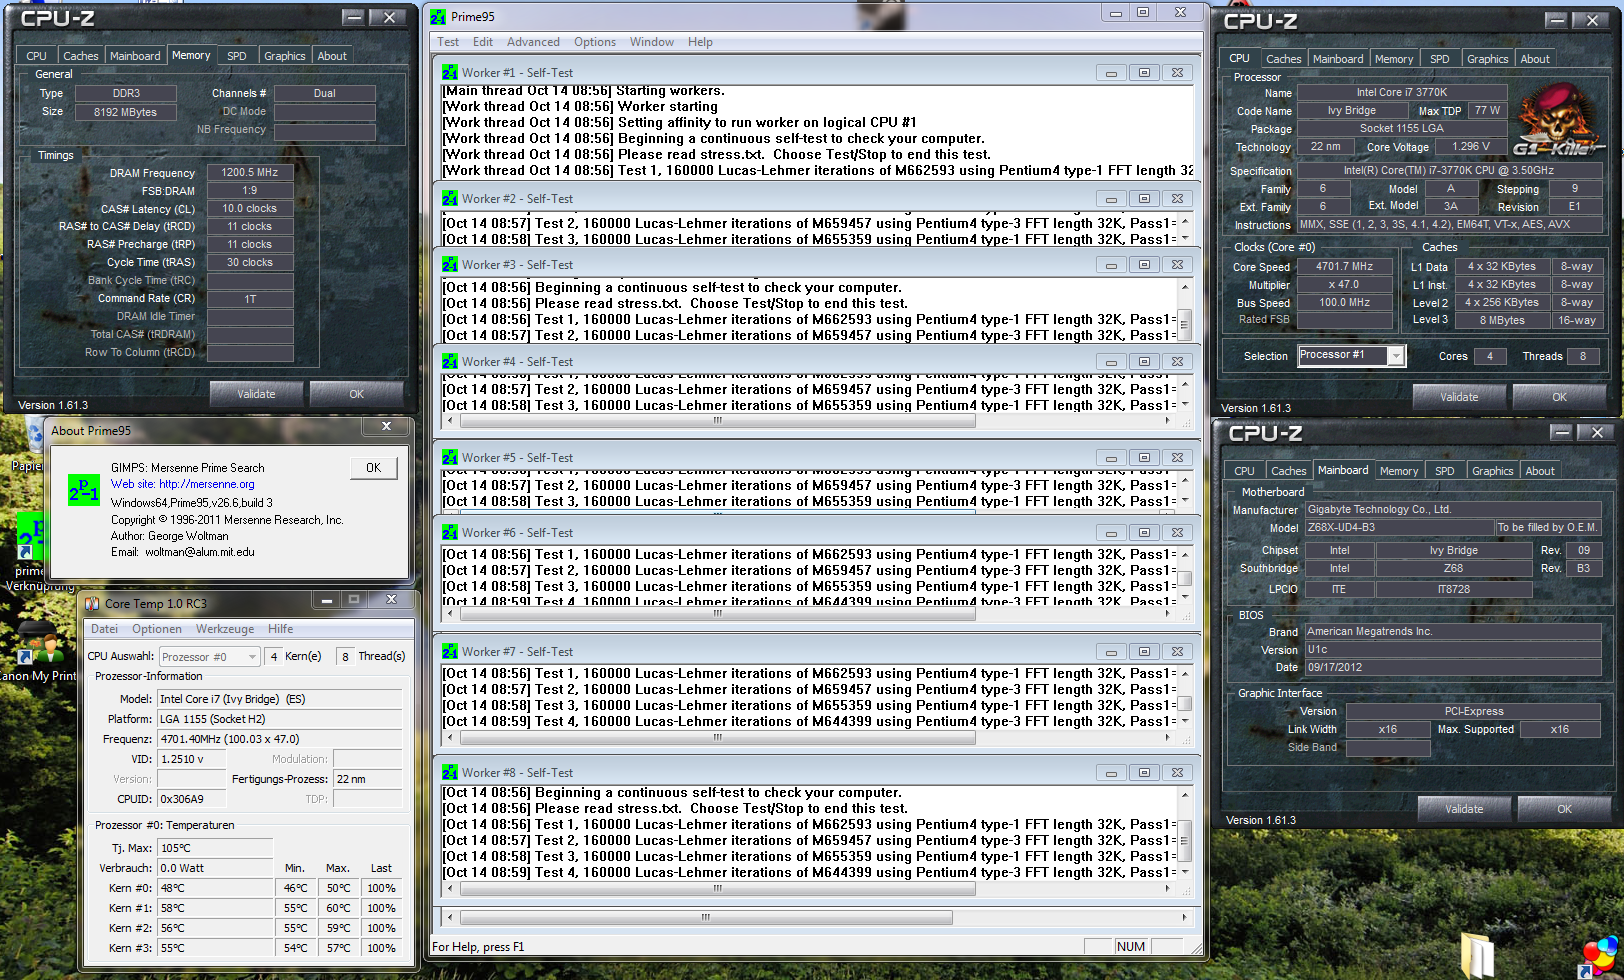
Task: Click the Tj. Max 105°C field in Core Temp
Action: (x=215, y=848)
